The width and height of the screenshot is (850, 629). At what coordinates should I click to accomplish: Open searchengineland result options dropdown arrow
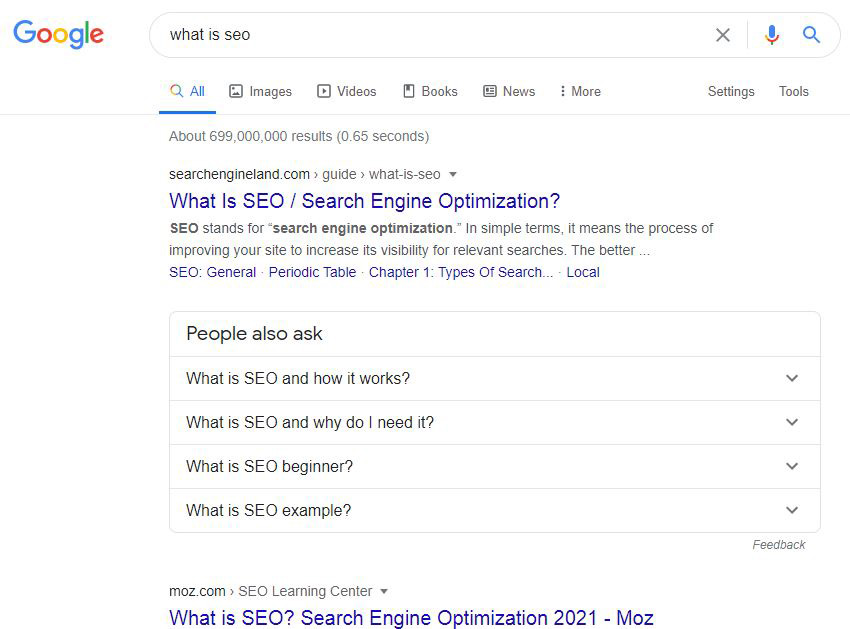[452, 175]
